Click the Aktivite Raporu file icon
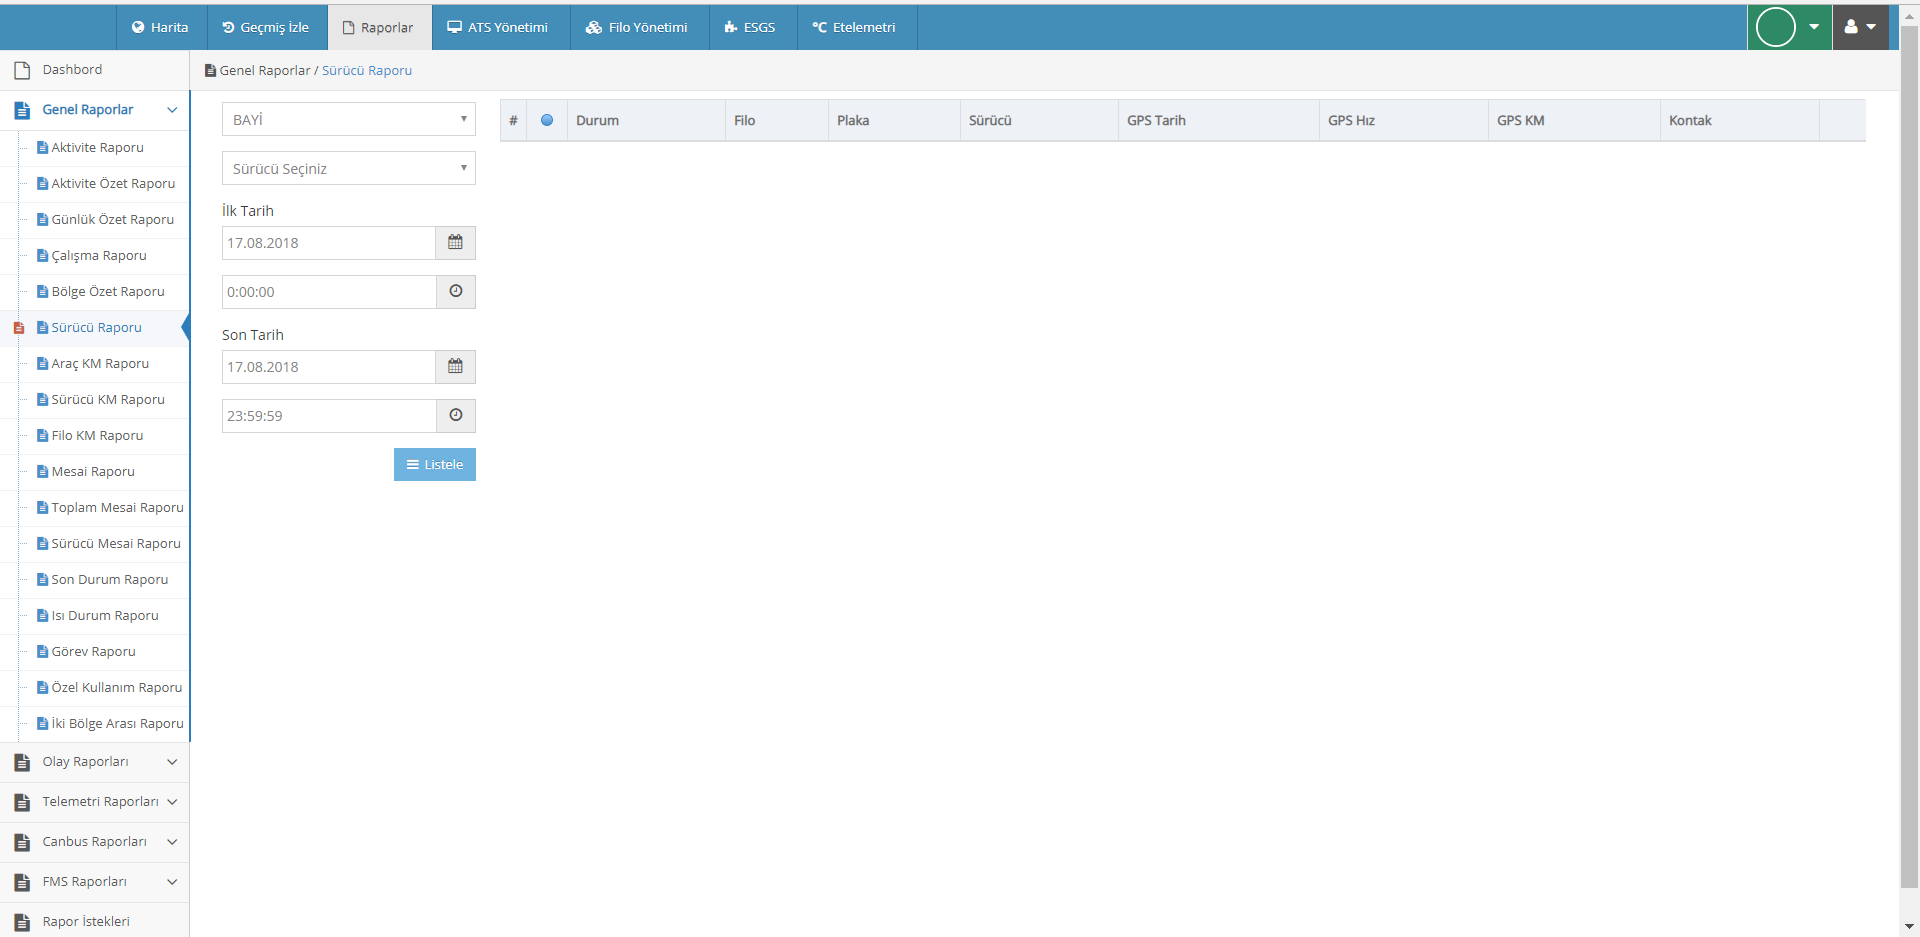The image size is (1920, 937). point(43,147)
